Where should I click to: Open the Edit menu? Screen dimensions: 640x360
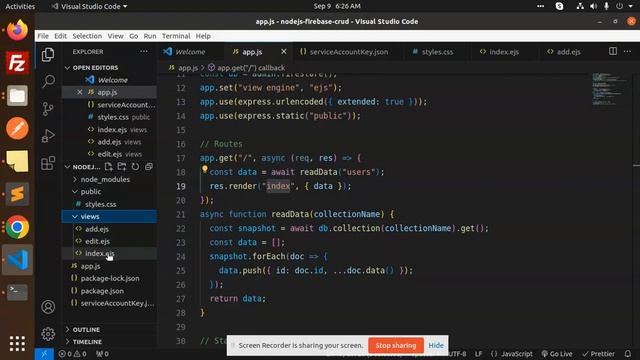(60, 36)
